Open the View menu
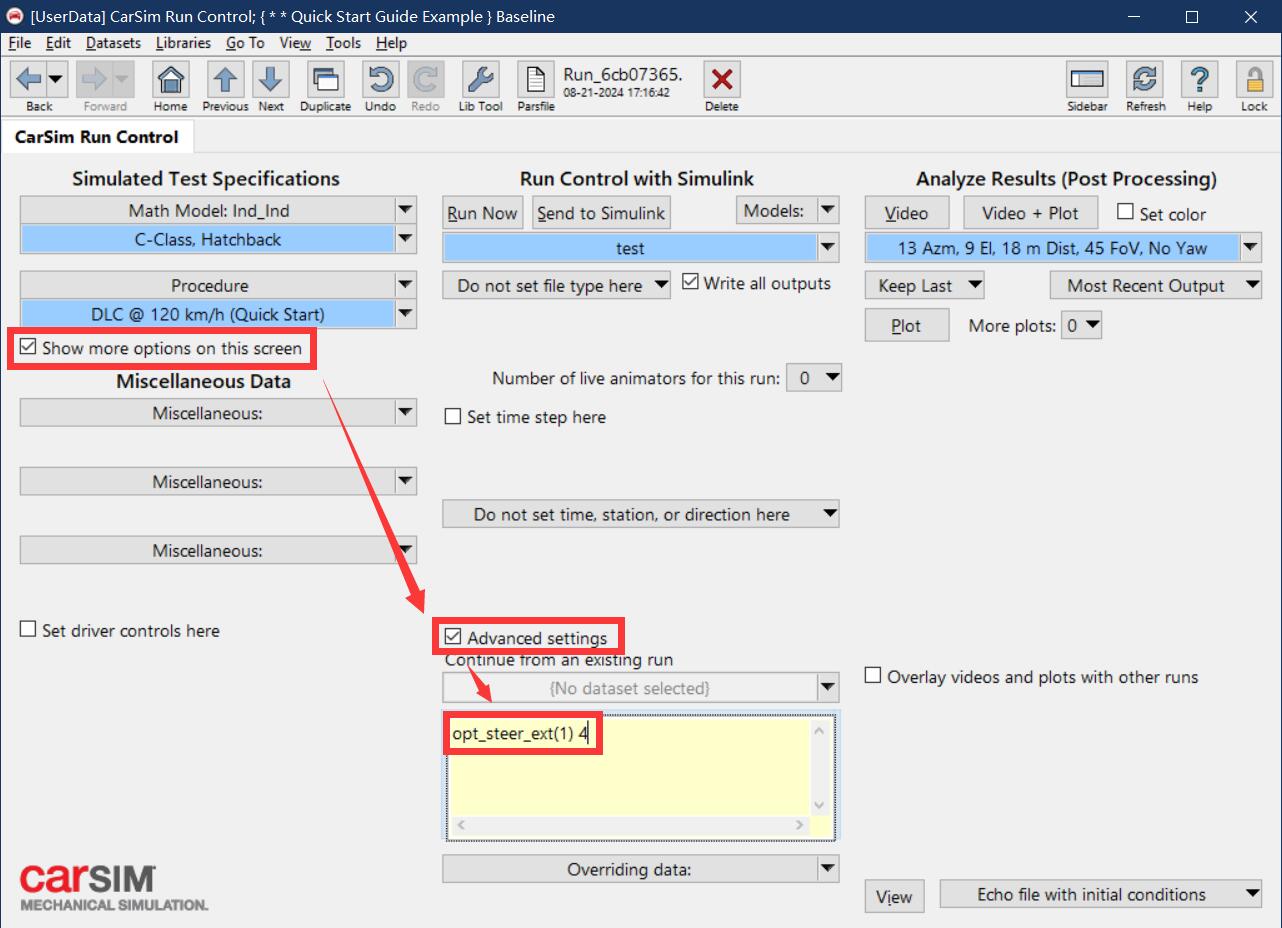 point(295,43)
